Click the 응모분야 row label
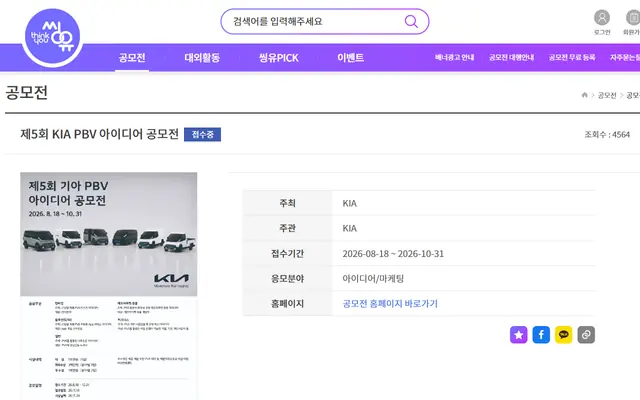Image resolution: width=640 pixels, height=400 pixels. click(287, 278)
